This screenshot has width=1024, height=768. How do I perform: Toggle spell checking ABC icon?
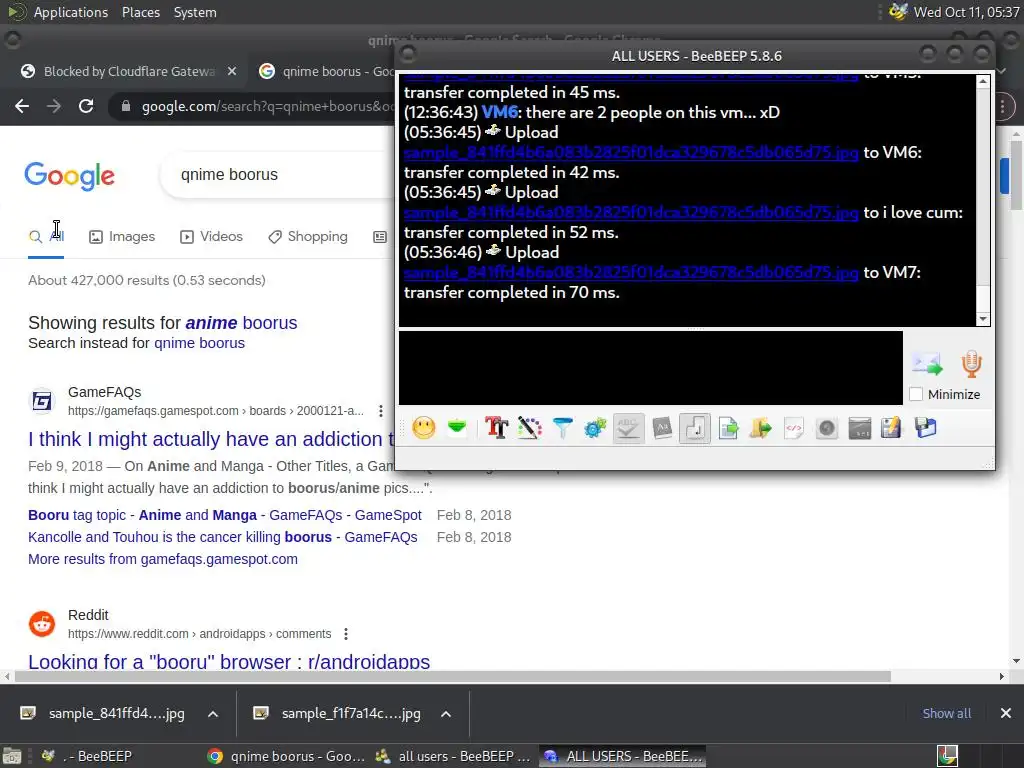coord(628,428)
